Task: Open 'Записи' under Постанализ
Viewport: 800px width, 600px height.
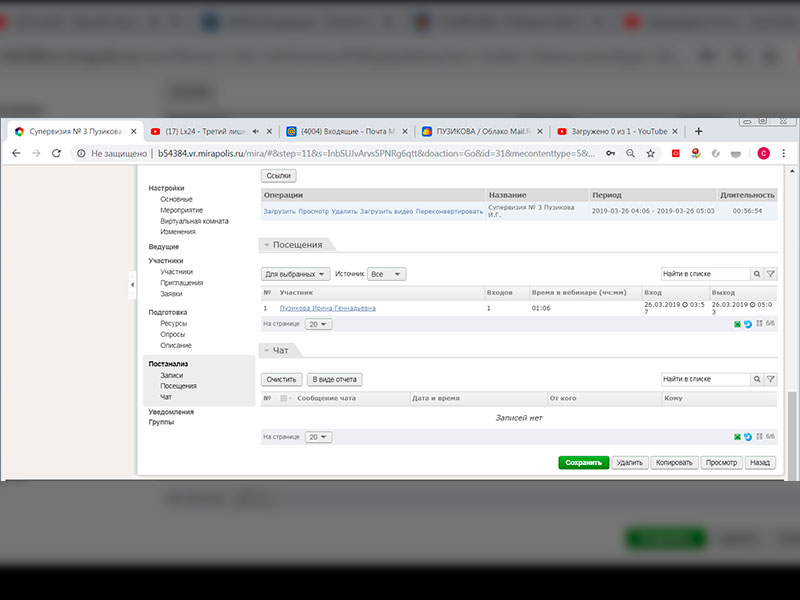Action: [x=171, y=375]
